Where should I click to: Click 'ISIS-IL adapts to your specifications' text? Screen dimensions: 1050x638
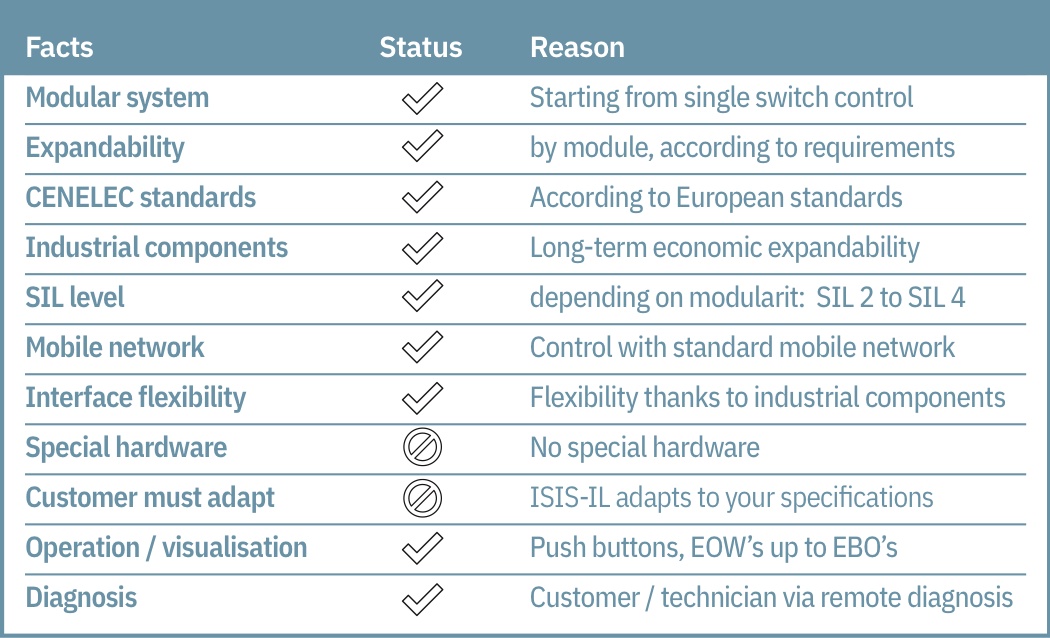(731, 498)
